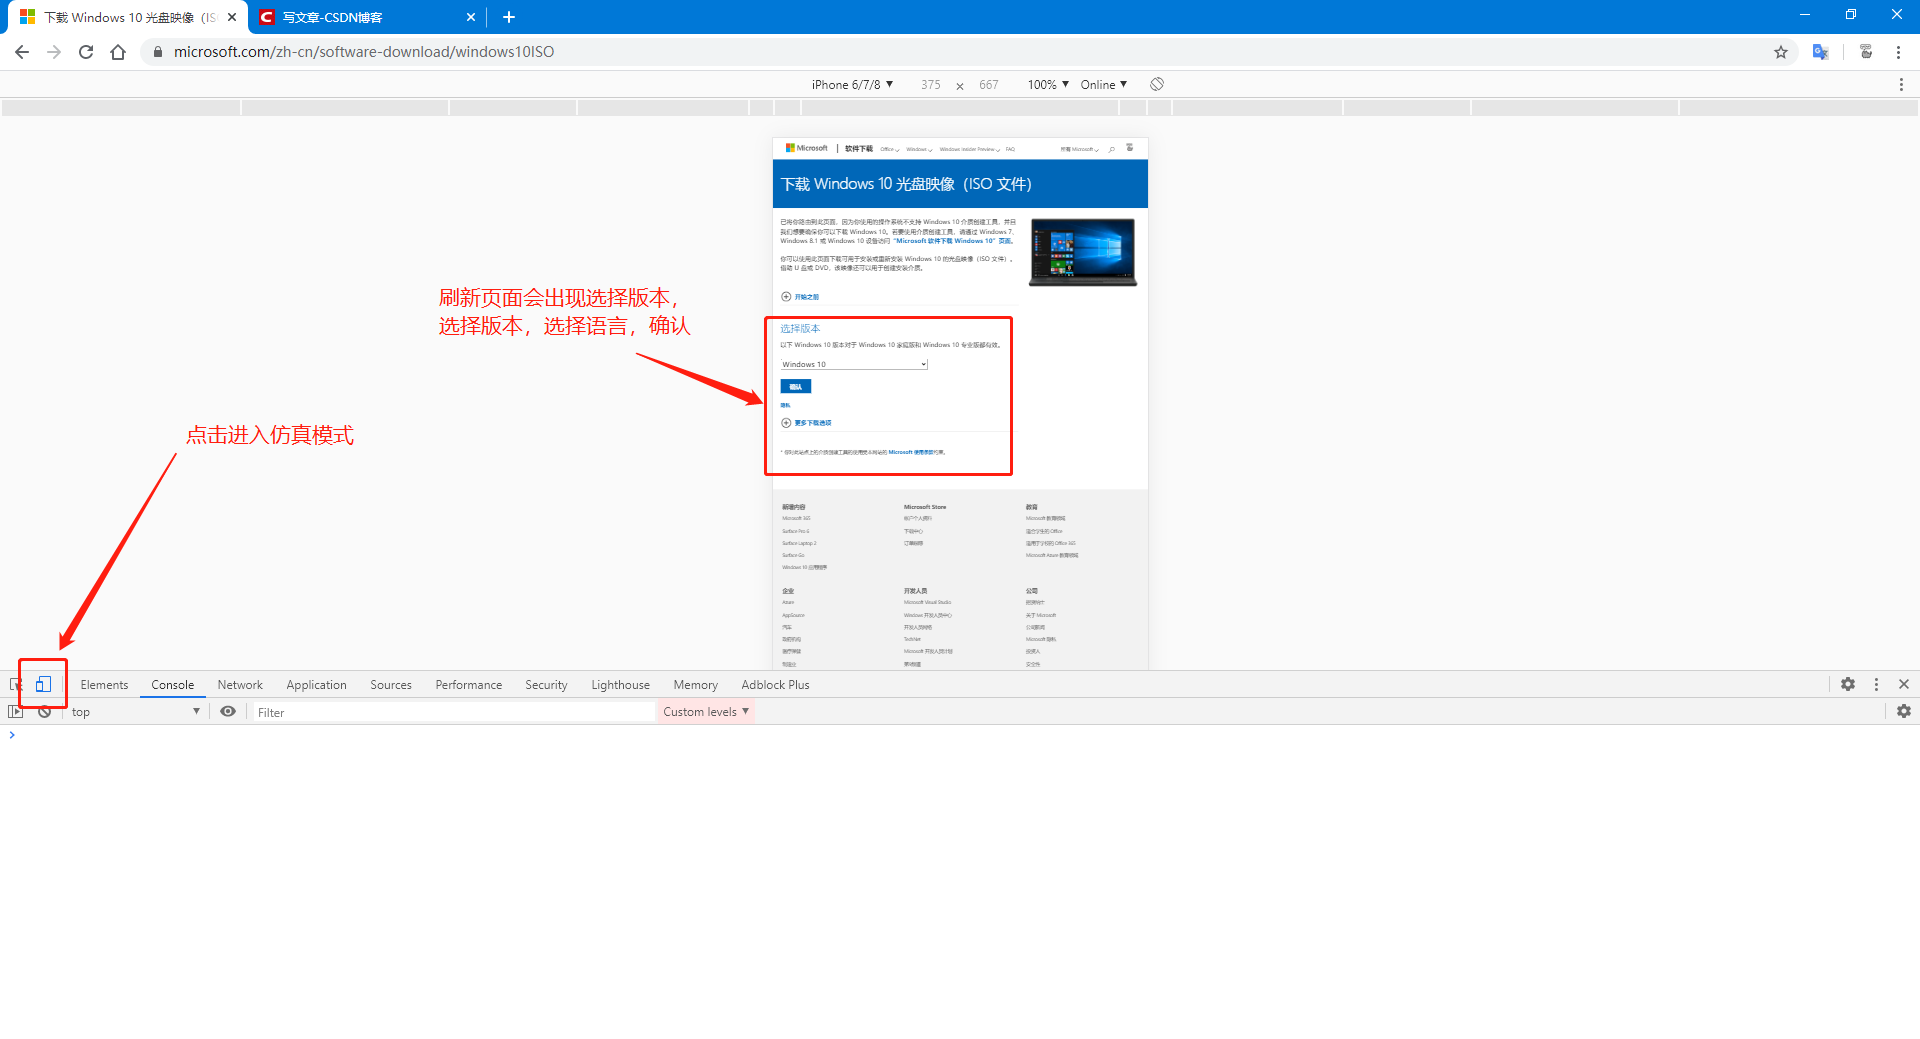Click the account icon in Microsoft page header

[1130, 148]
